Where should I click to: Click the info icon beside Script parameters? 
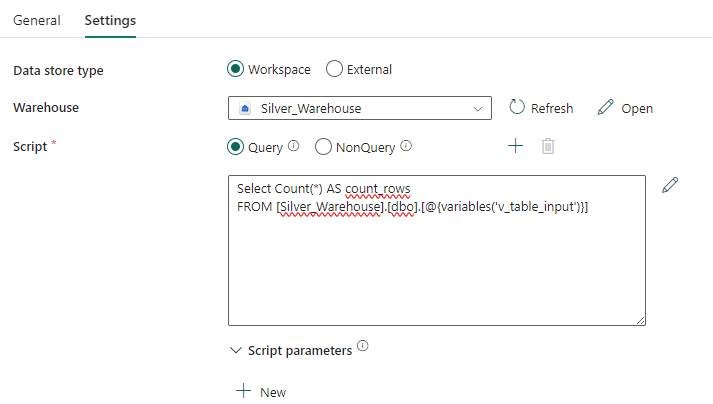[x=362, y=347]
